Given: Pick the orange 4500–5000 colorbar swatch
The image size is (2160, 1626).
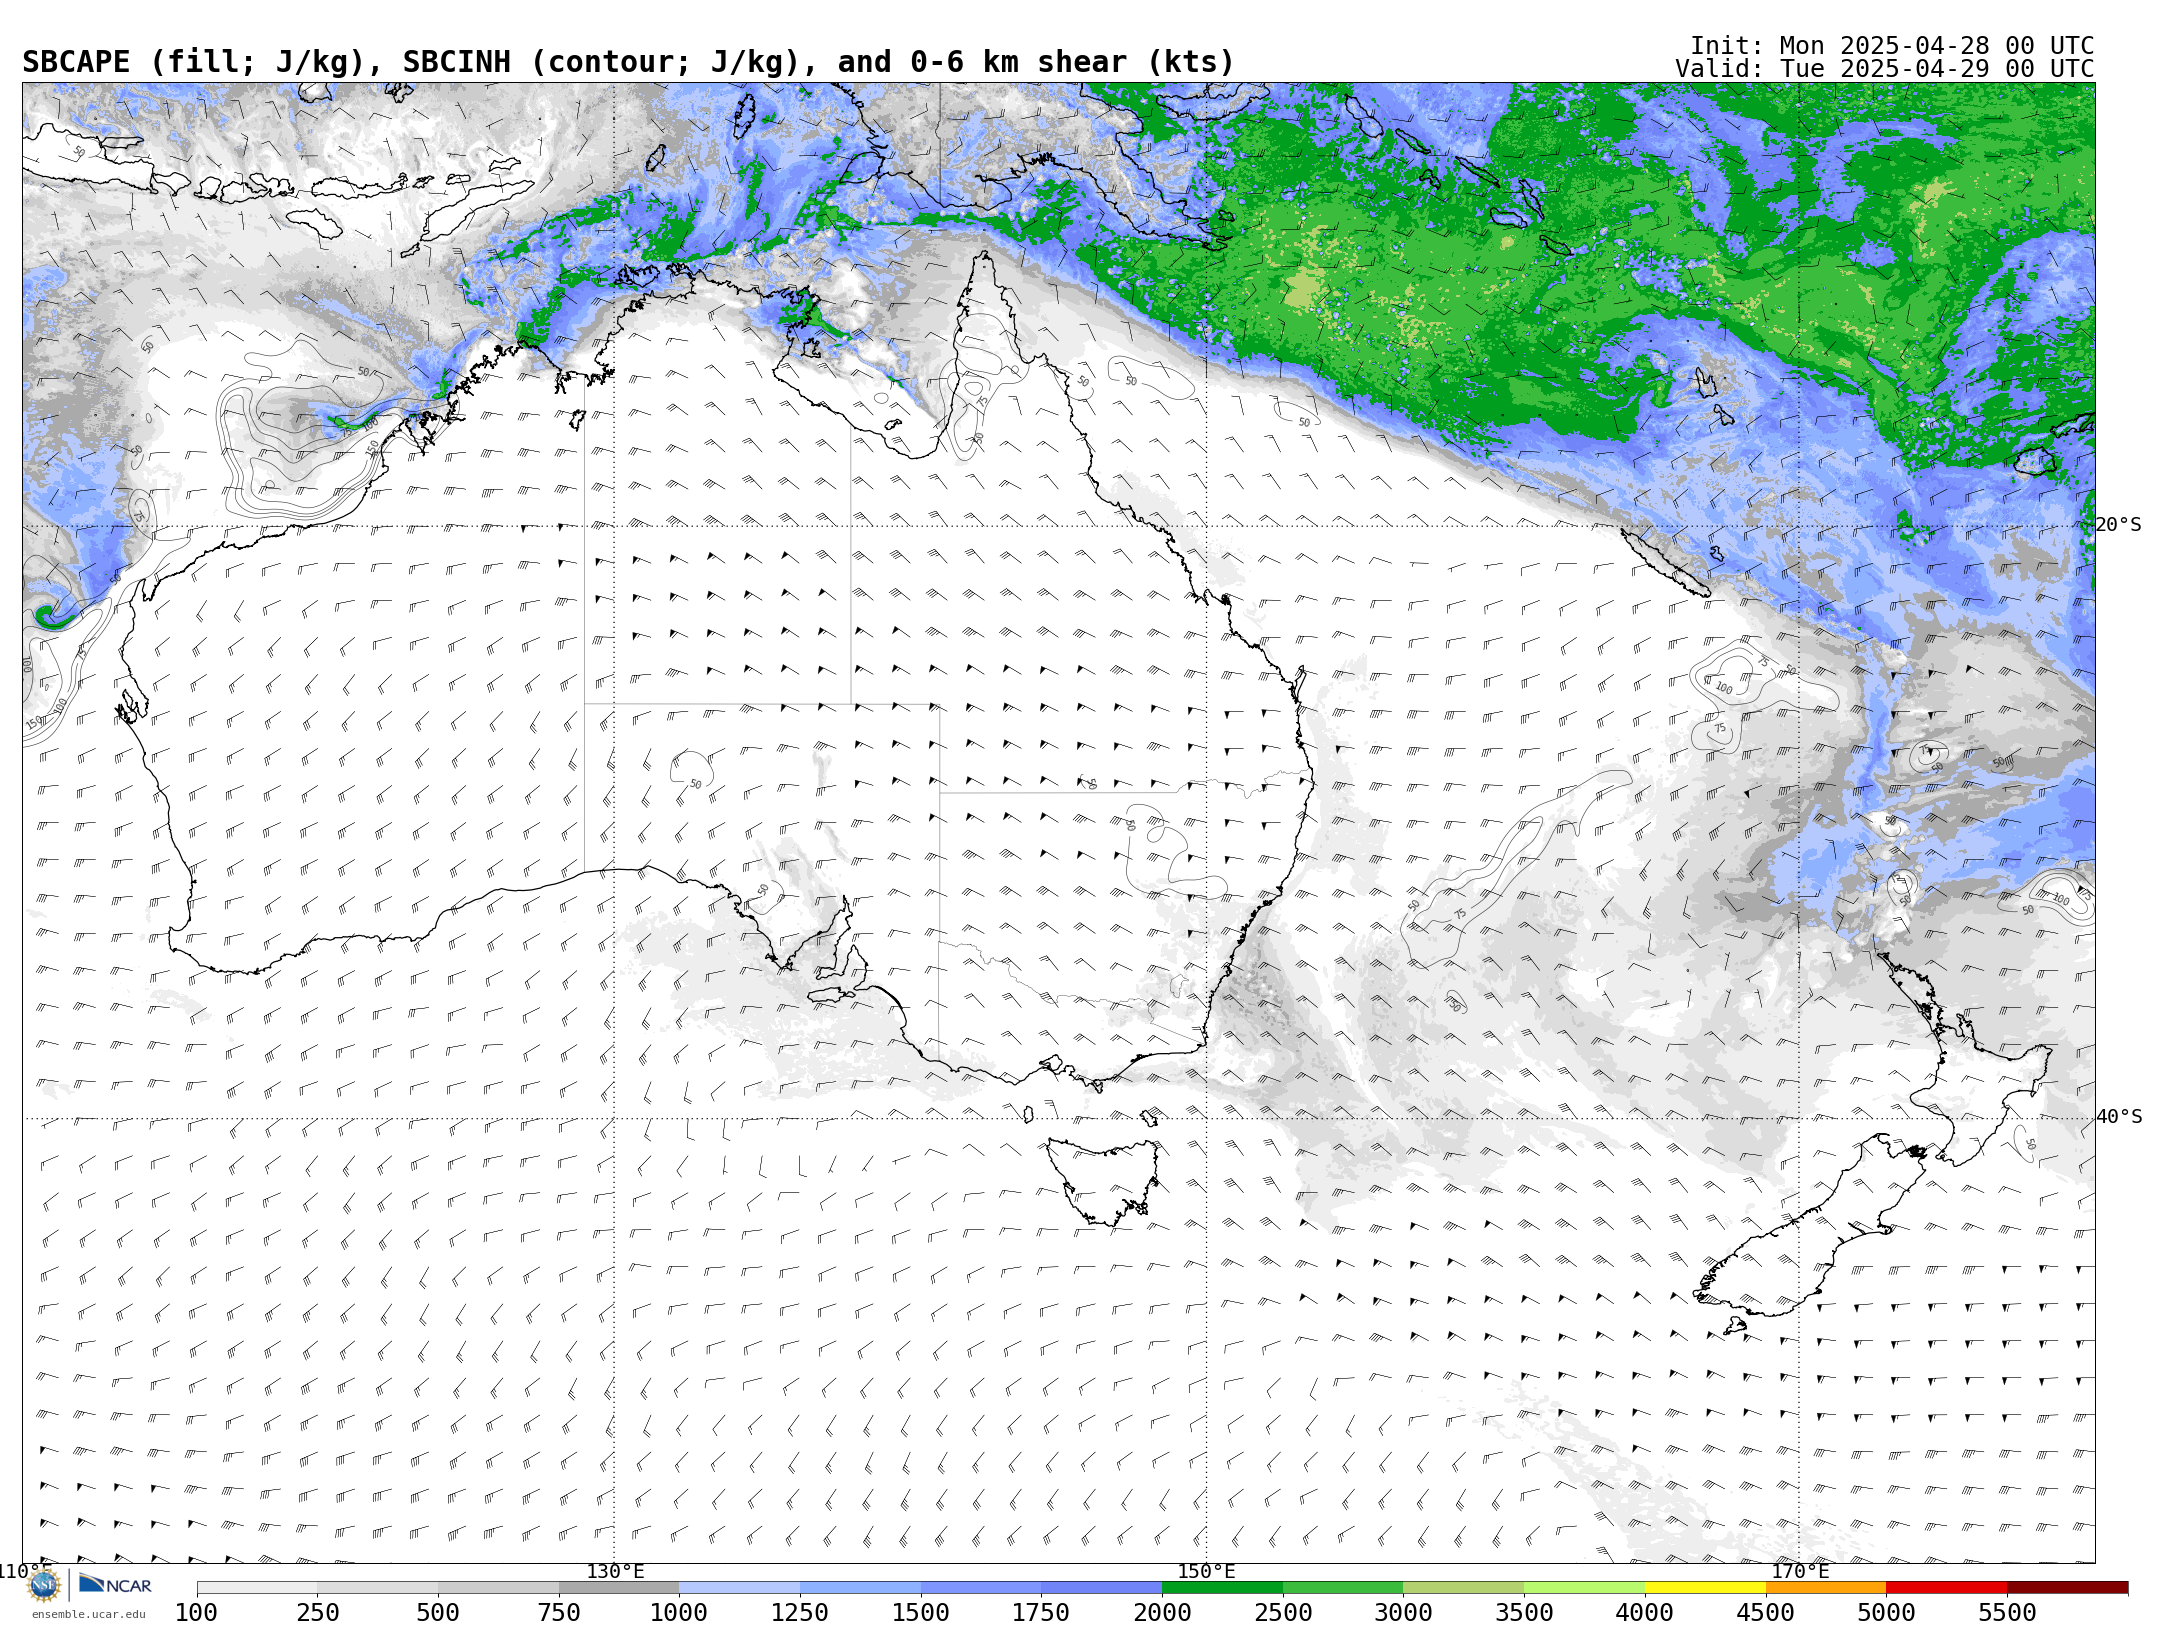Looking at the screenshot, I should tap(1826, 1588).
